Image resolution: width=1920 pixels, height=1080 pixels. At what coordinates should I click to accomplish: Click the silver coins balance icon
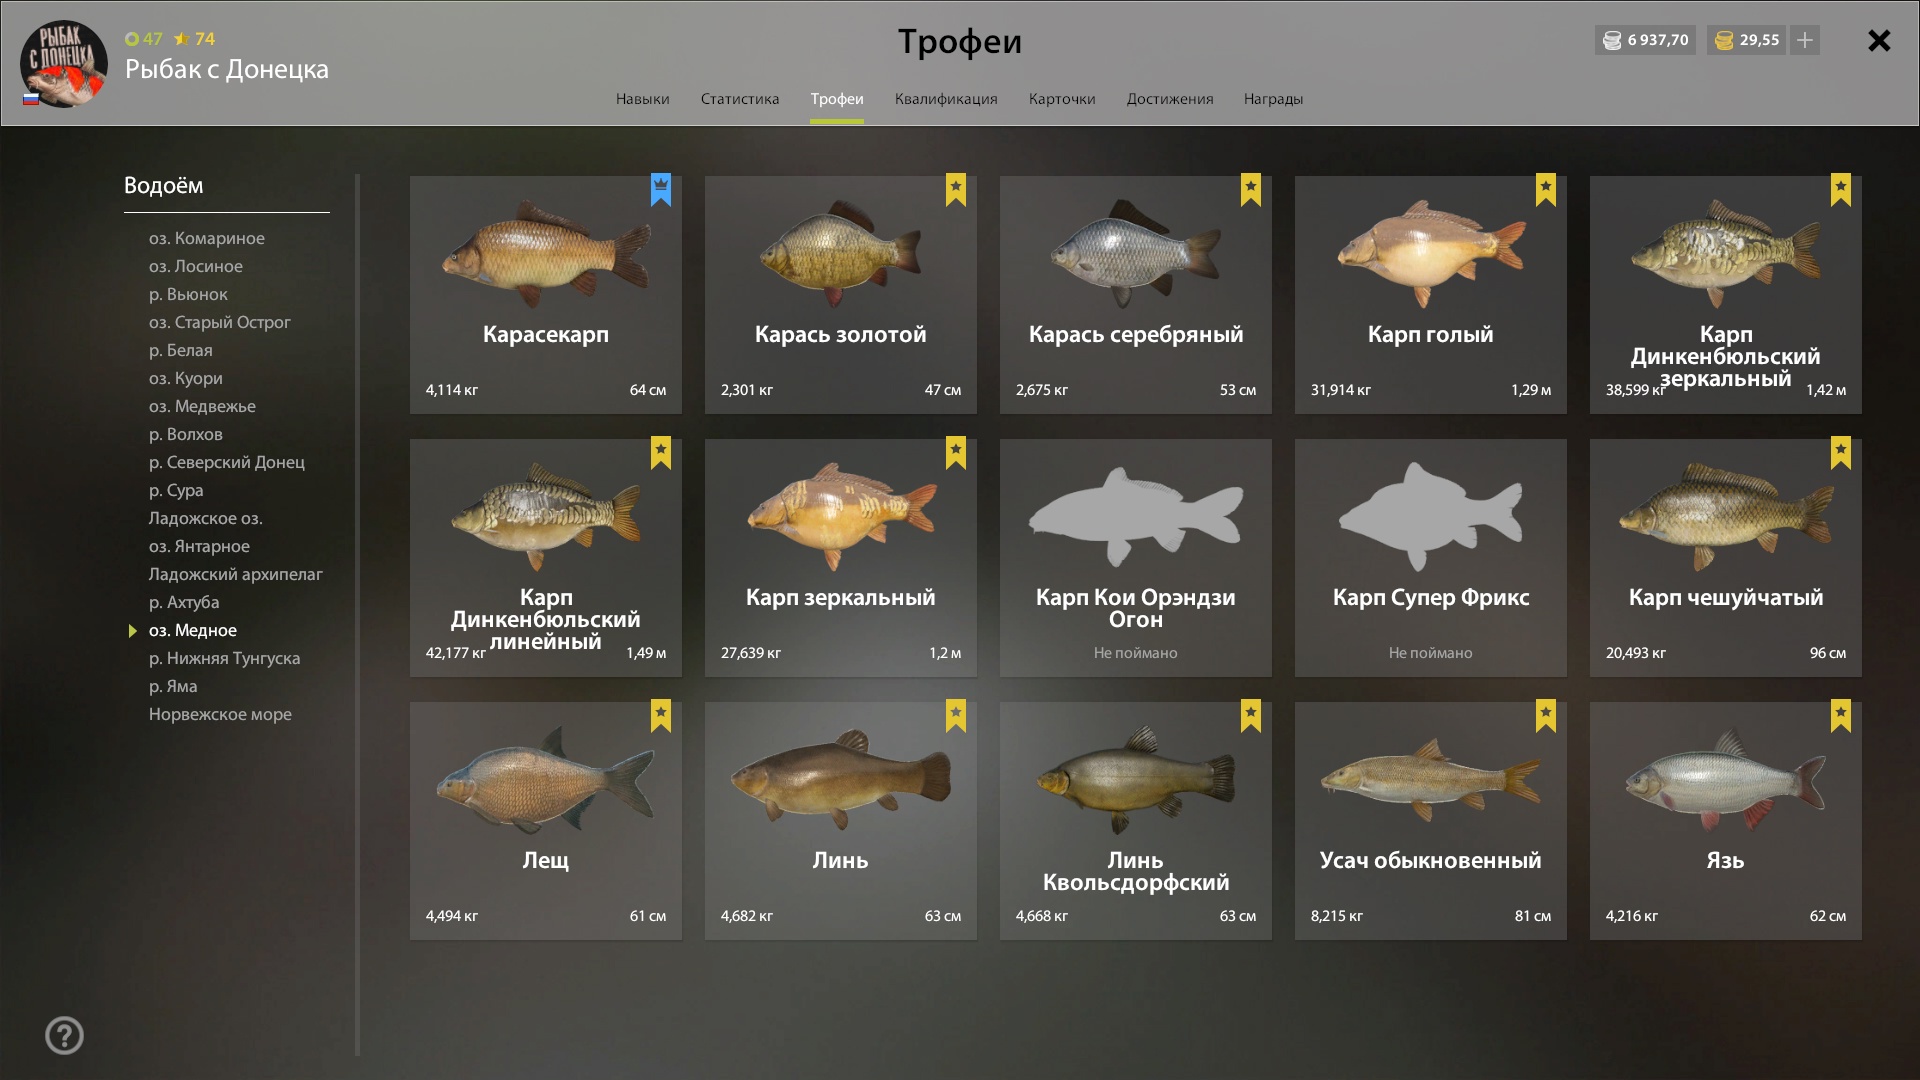[1612, 40]
